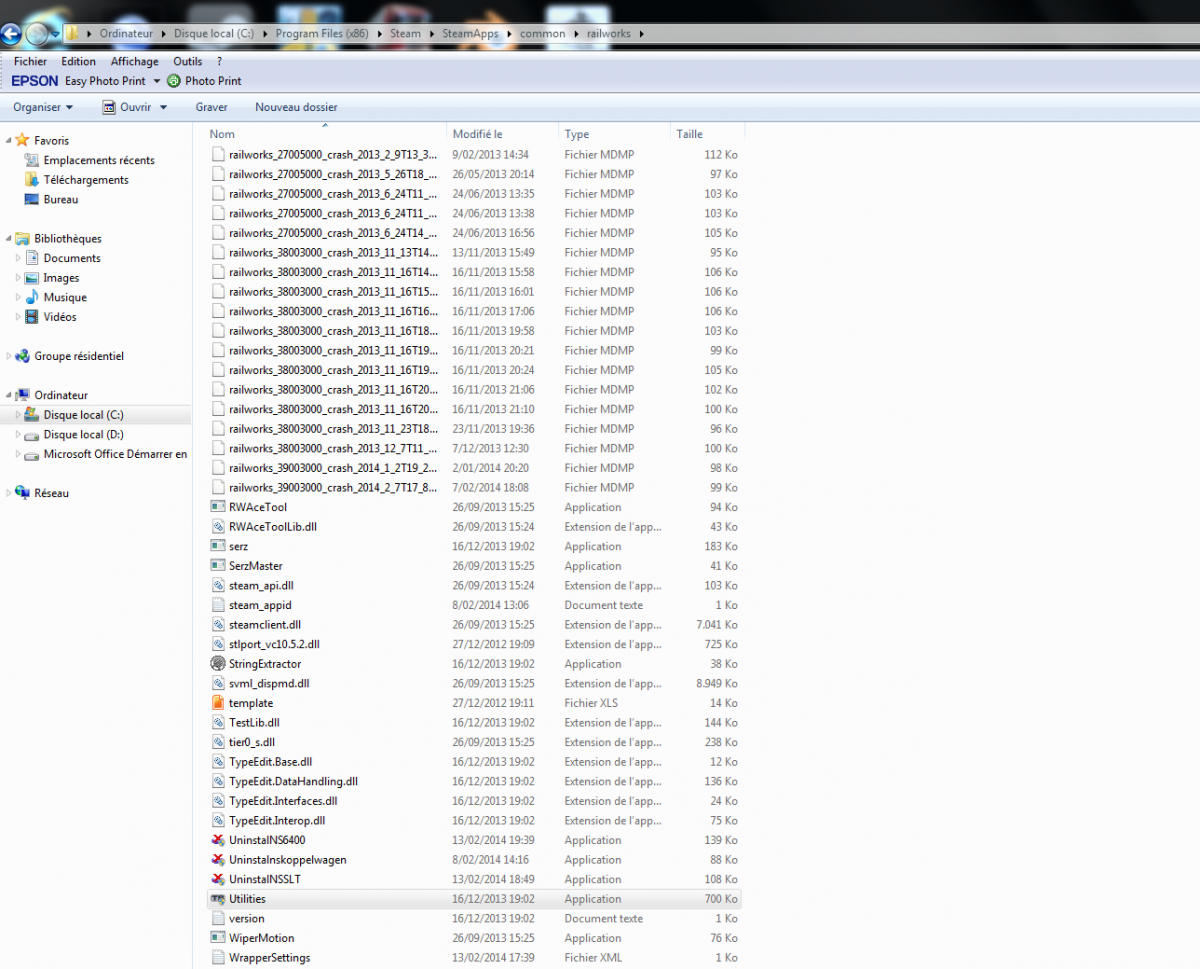Click the steam_appid text document icon
Image resolution: width=1200 pixels, height=969 pixels.
218,605
